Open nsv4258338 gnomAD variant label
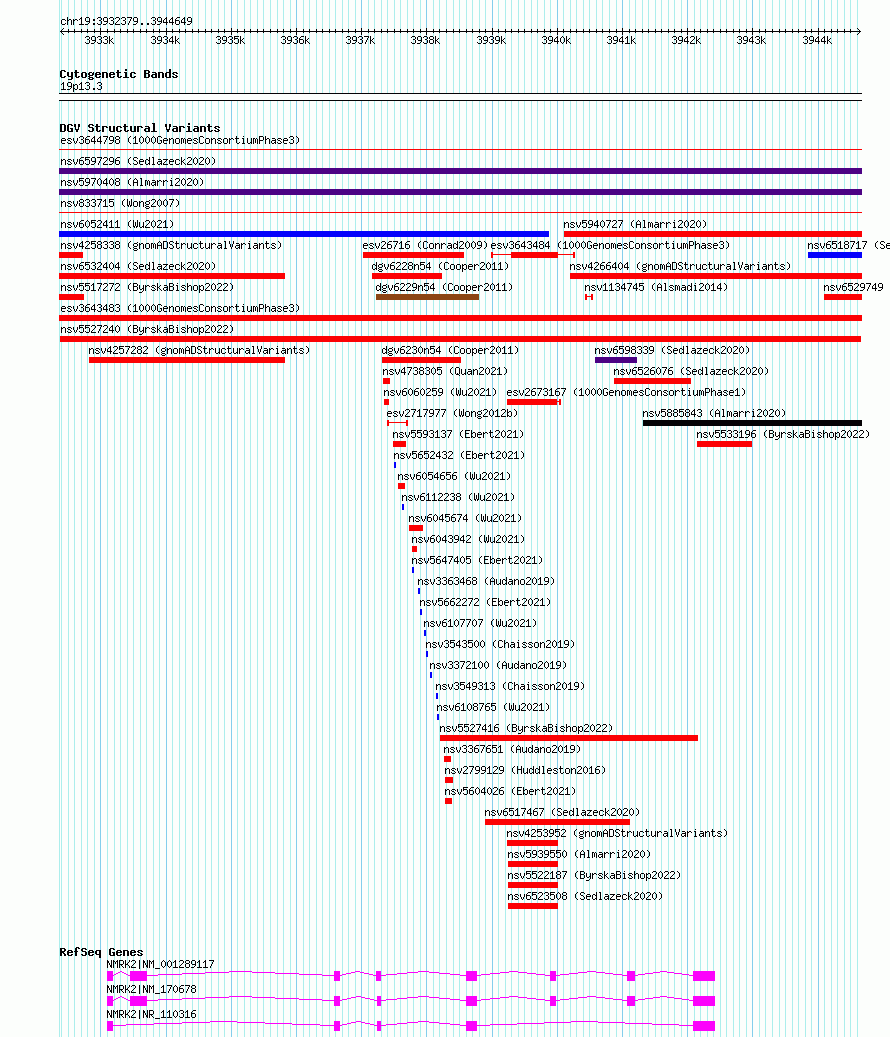890x1037 pixels. point(171,245)
